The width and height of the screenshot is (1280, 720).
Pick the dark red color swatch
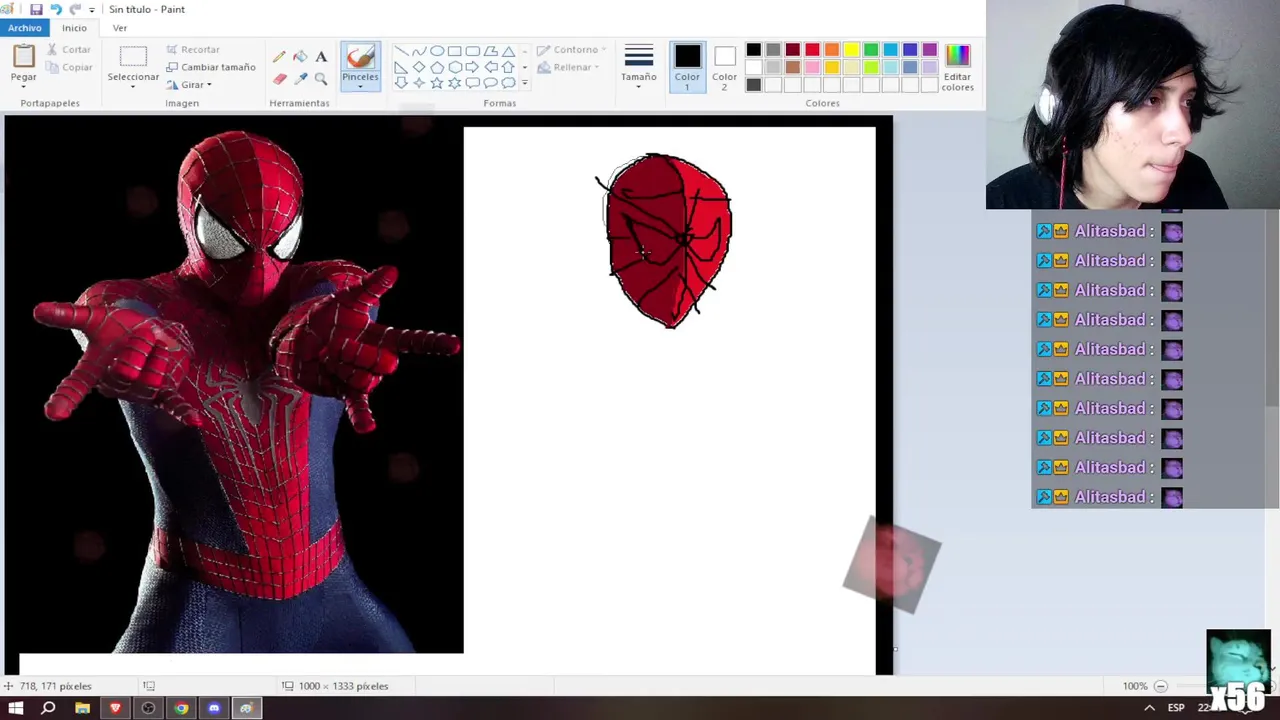[x=793, y=50]
